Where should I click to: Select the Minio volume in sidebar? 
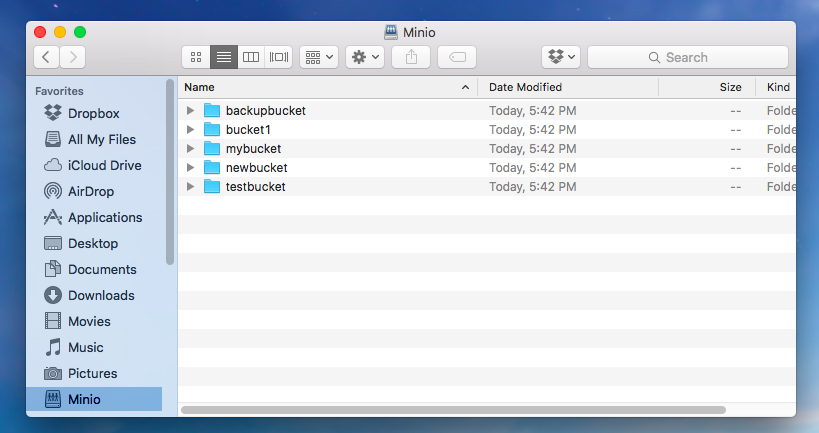84,399
